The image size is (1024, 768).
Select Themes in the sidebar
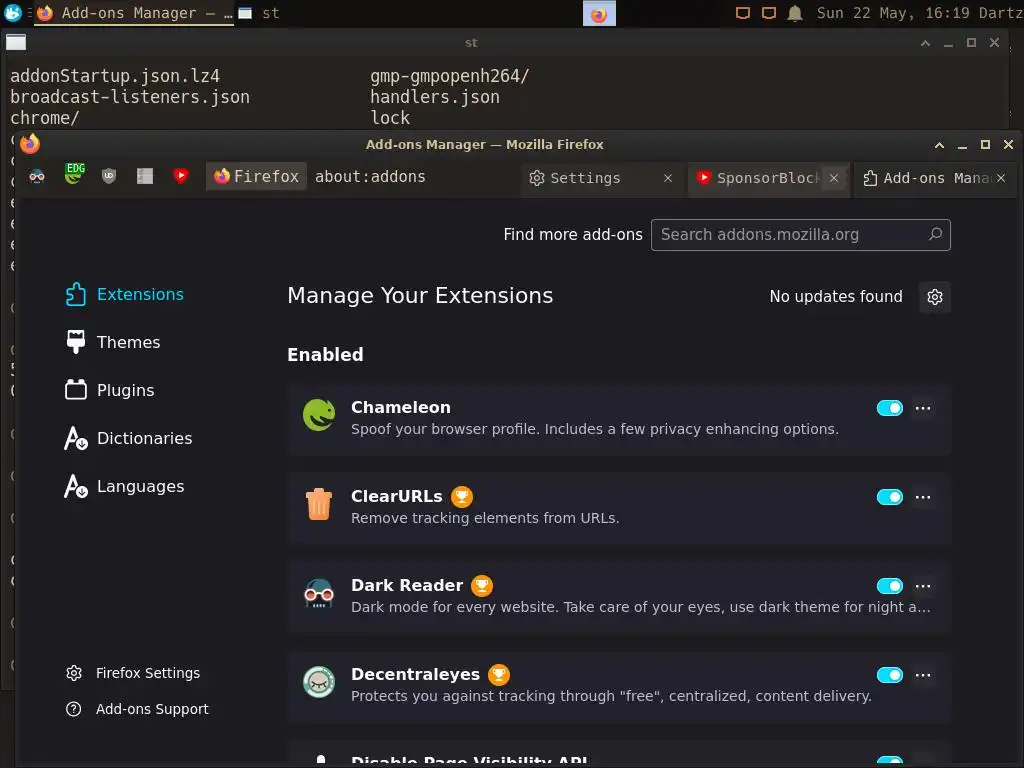coord(113,342)
